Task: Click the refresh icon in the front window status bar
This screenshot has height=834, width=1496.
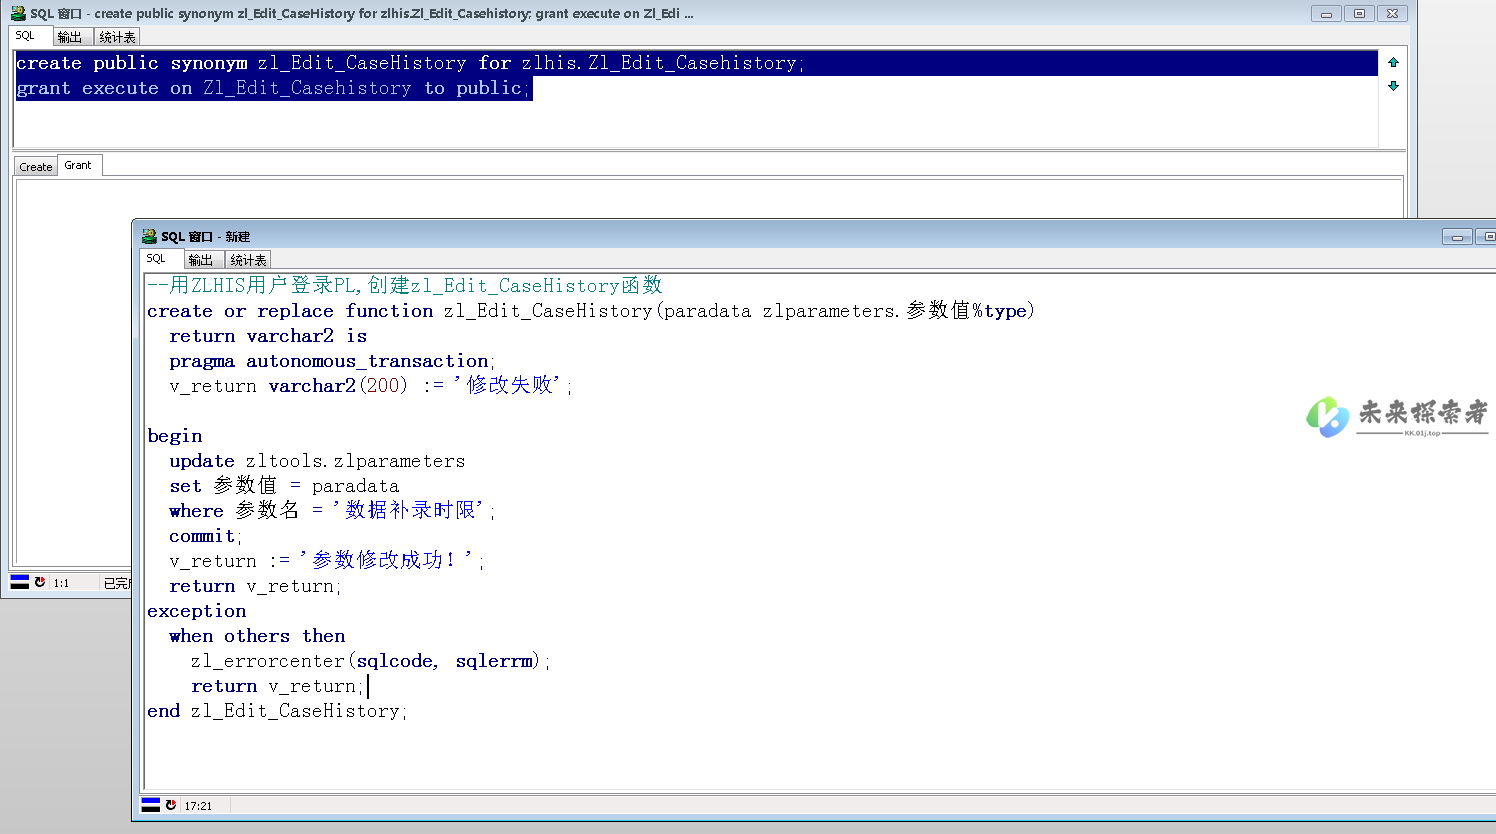Action: 171,805
